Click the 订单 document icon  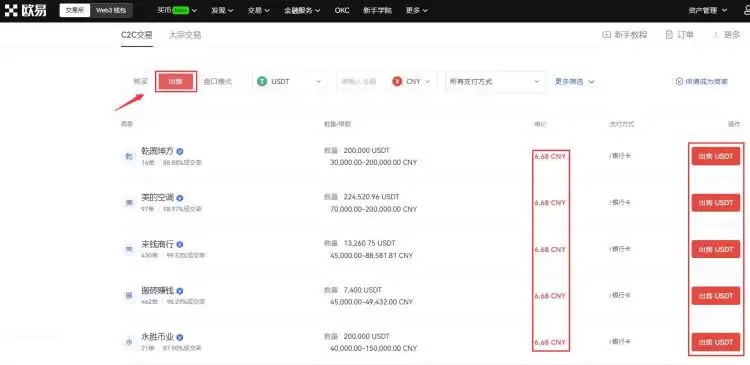coord(669,34)
